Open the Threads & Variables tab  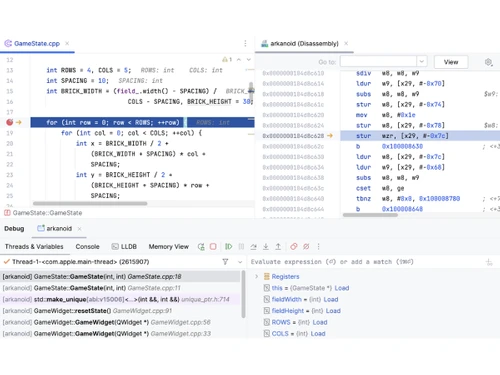pos(34,247)
